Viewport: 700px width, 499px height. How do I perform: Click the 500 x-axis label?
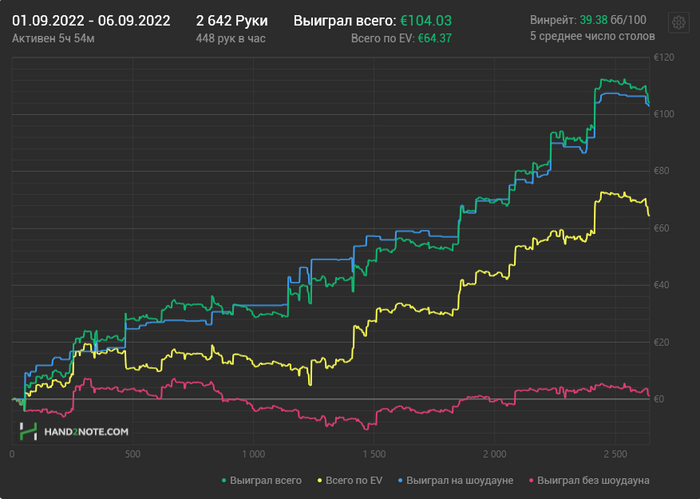[133, 454]
